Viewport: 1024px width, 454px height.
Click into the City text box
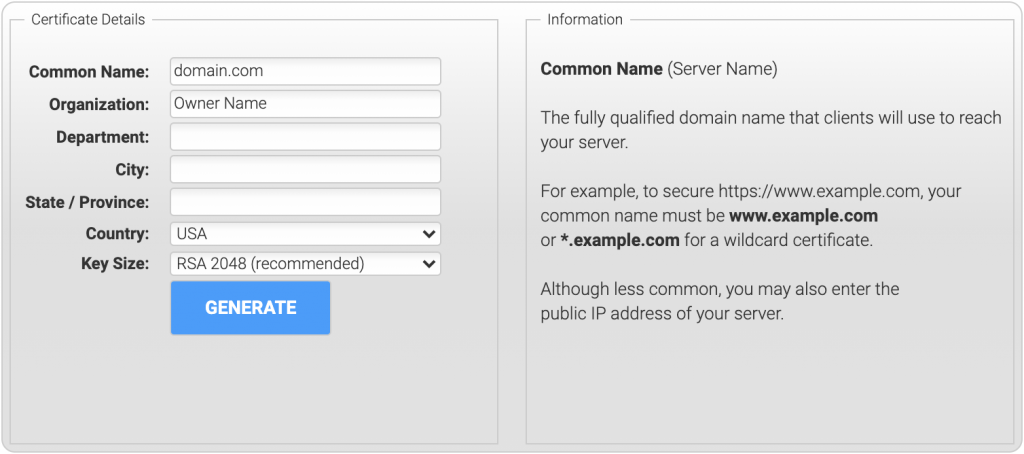305,169
